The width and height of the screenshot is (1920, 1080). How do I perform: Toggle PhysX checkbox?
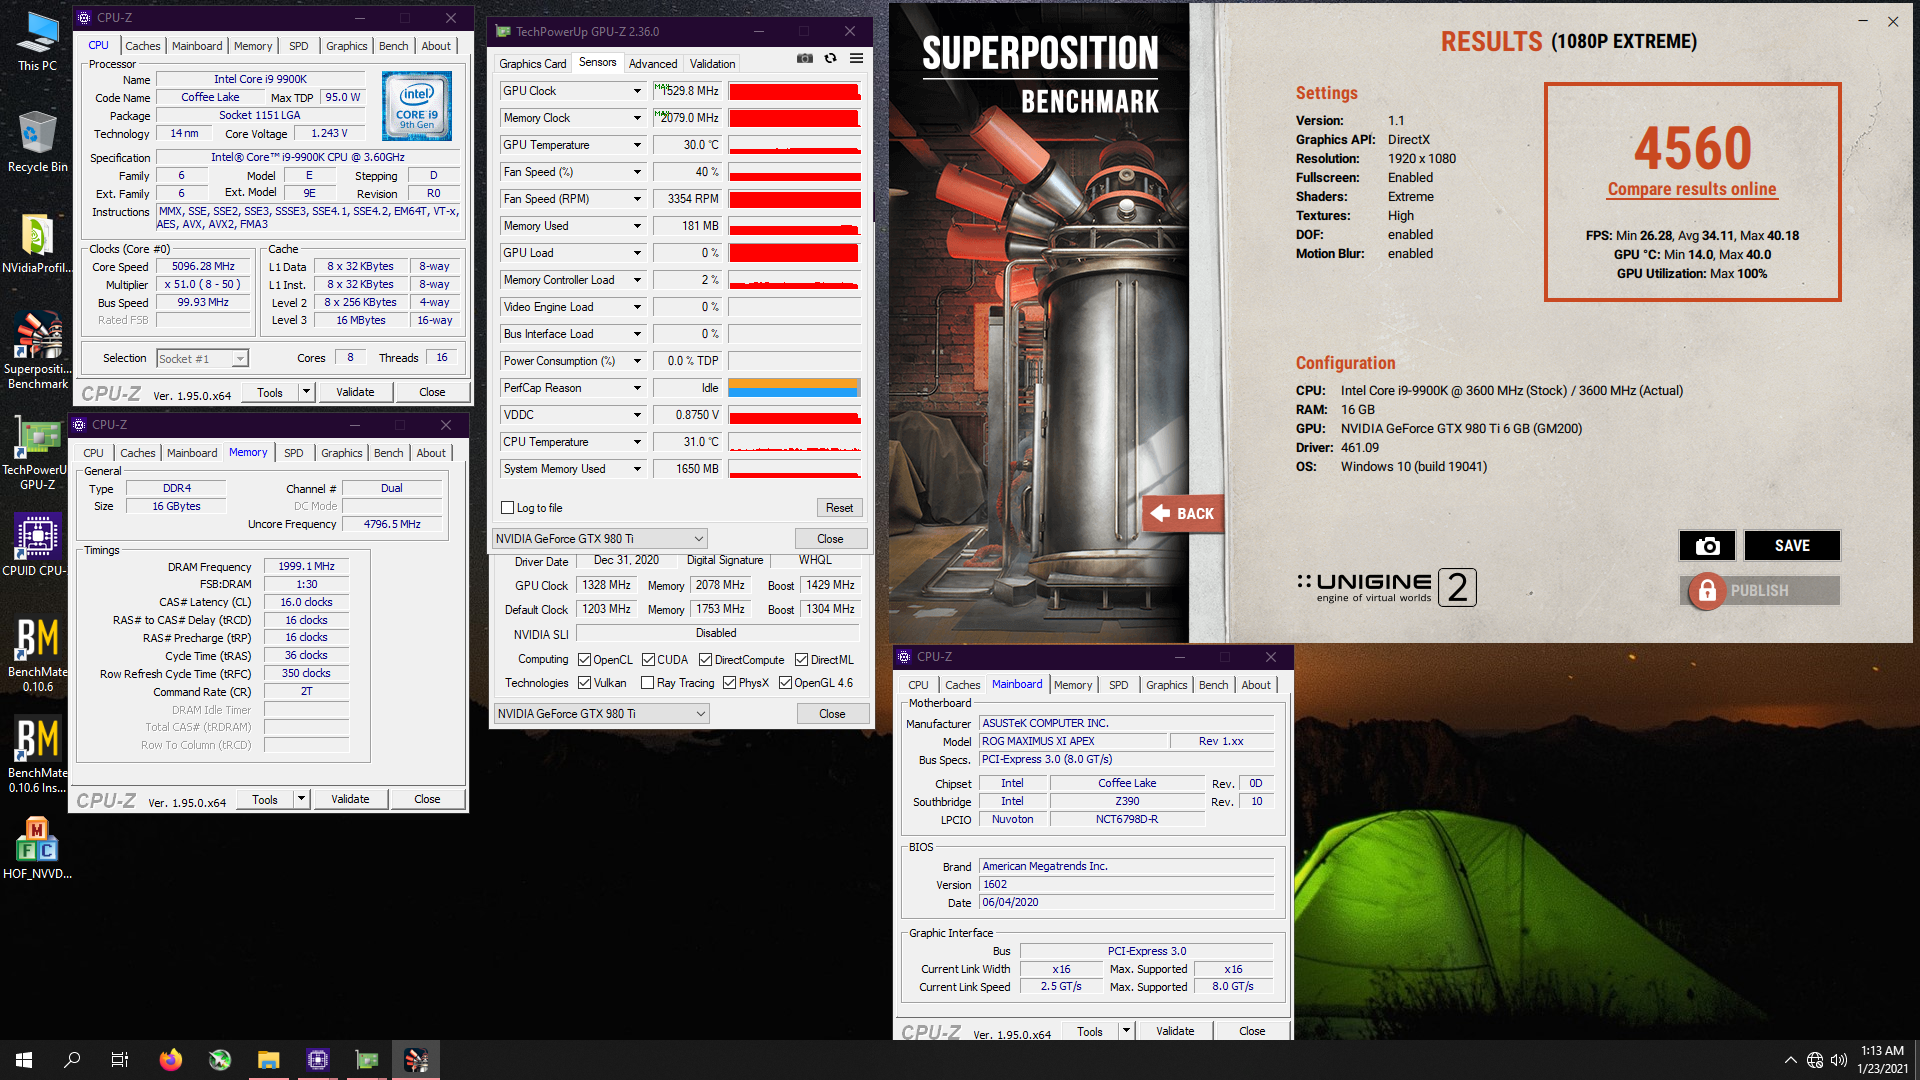pyautogui.click(x=729, y=683)
